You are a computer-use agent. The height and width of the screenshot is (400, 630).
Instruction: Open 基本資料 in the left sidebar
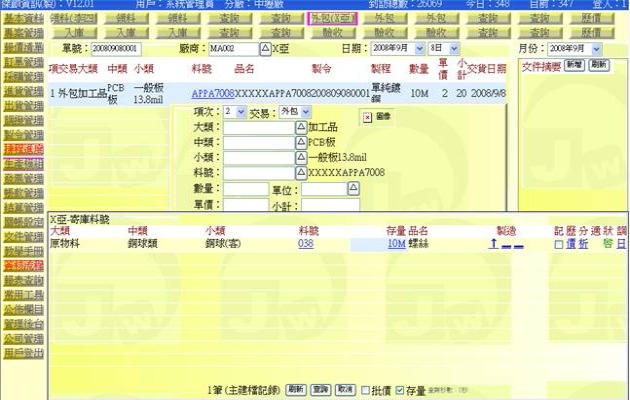point(22,19)
